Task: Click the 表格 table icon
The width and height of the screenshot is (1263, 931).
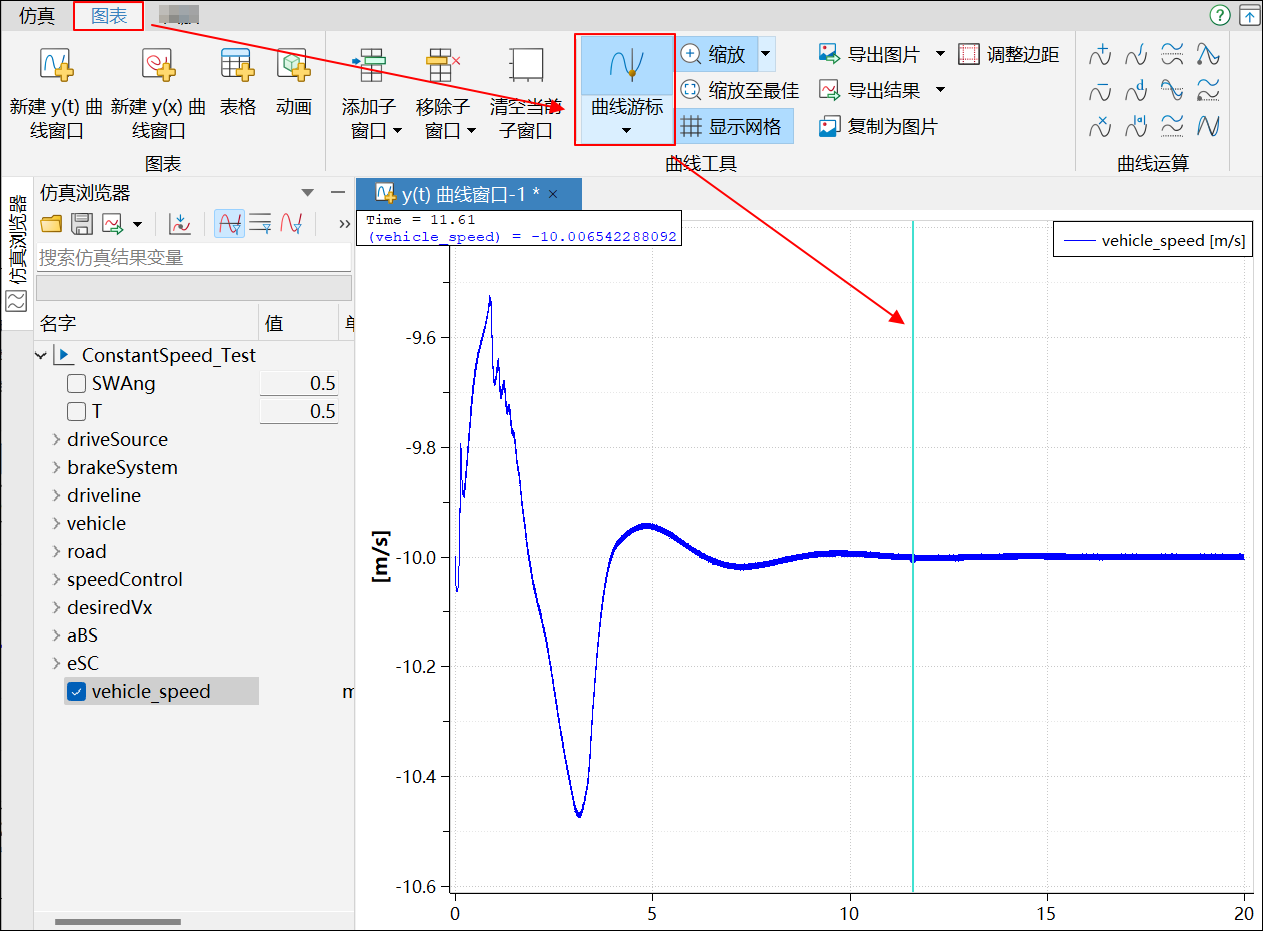Action: [237, 80]
